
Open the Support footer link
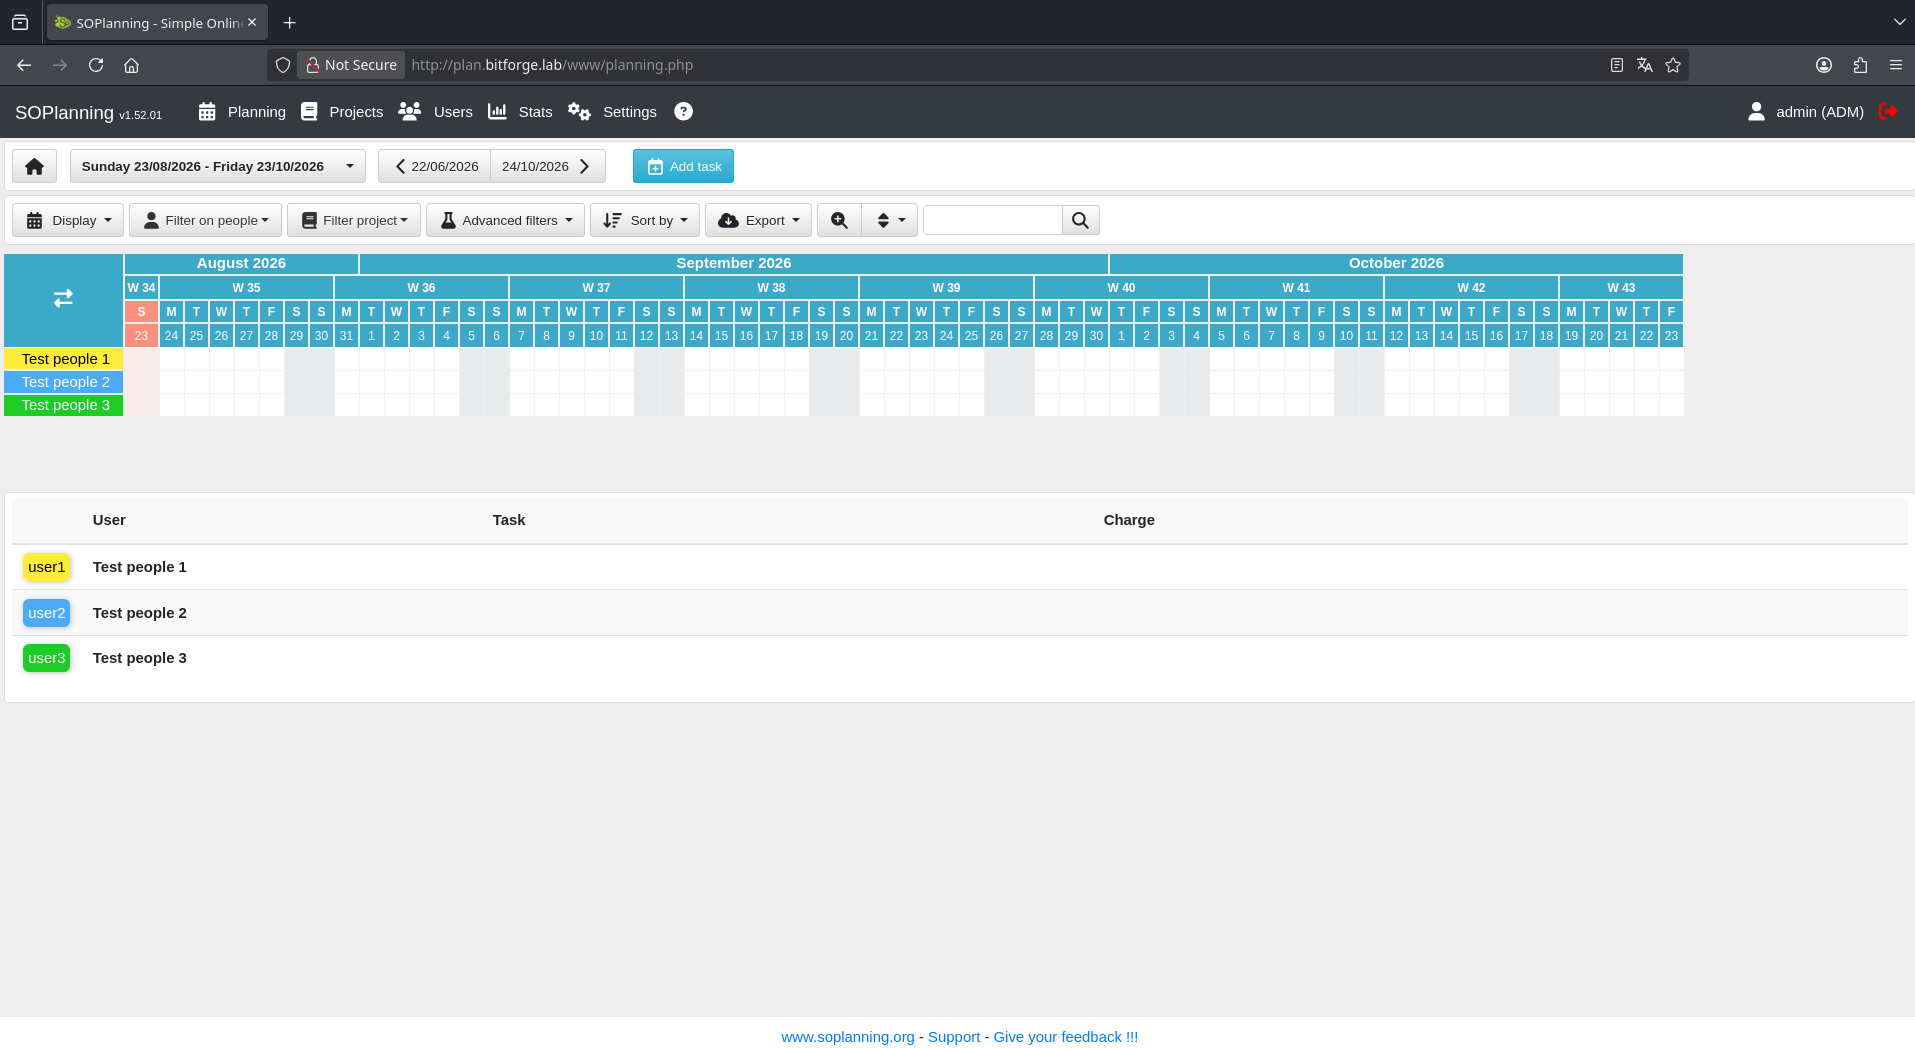(x=954, y=1037)
